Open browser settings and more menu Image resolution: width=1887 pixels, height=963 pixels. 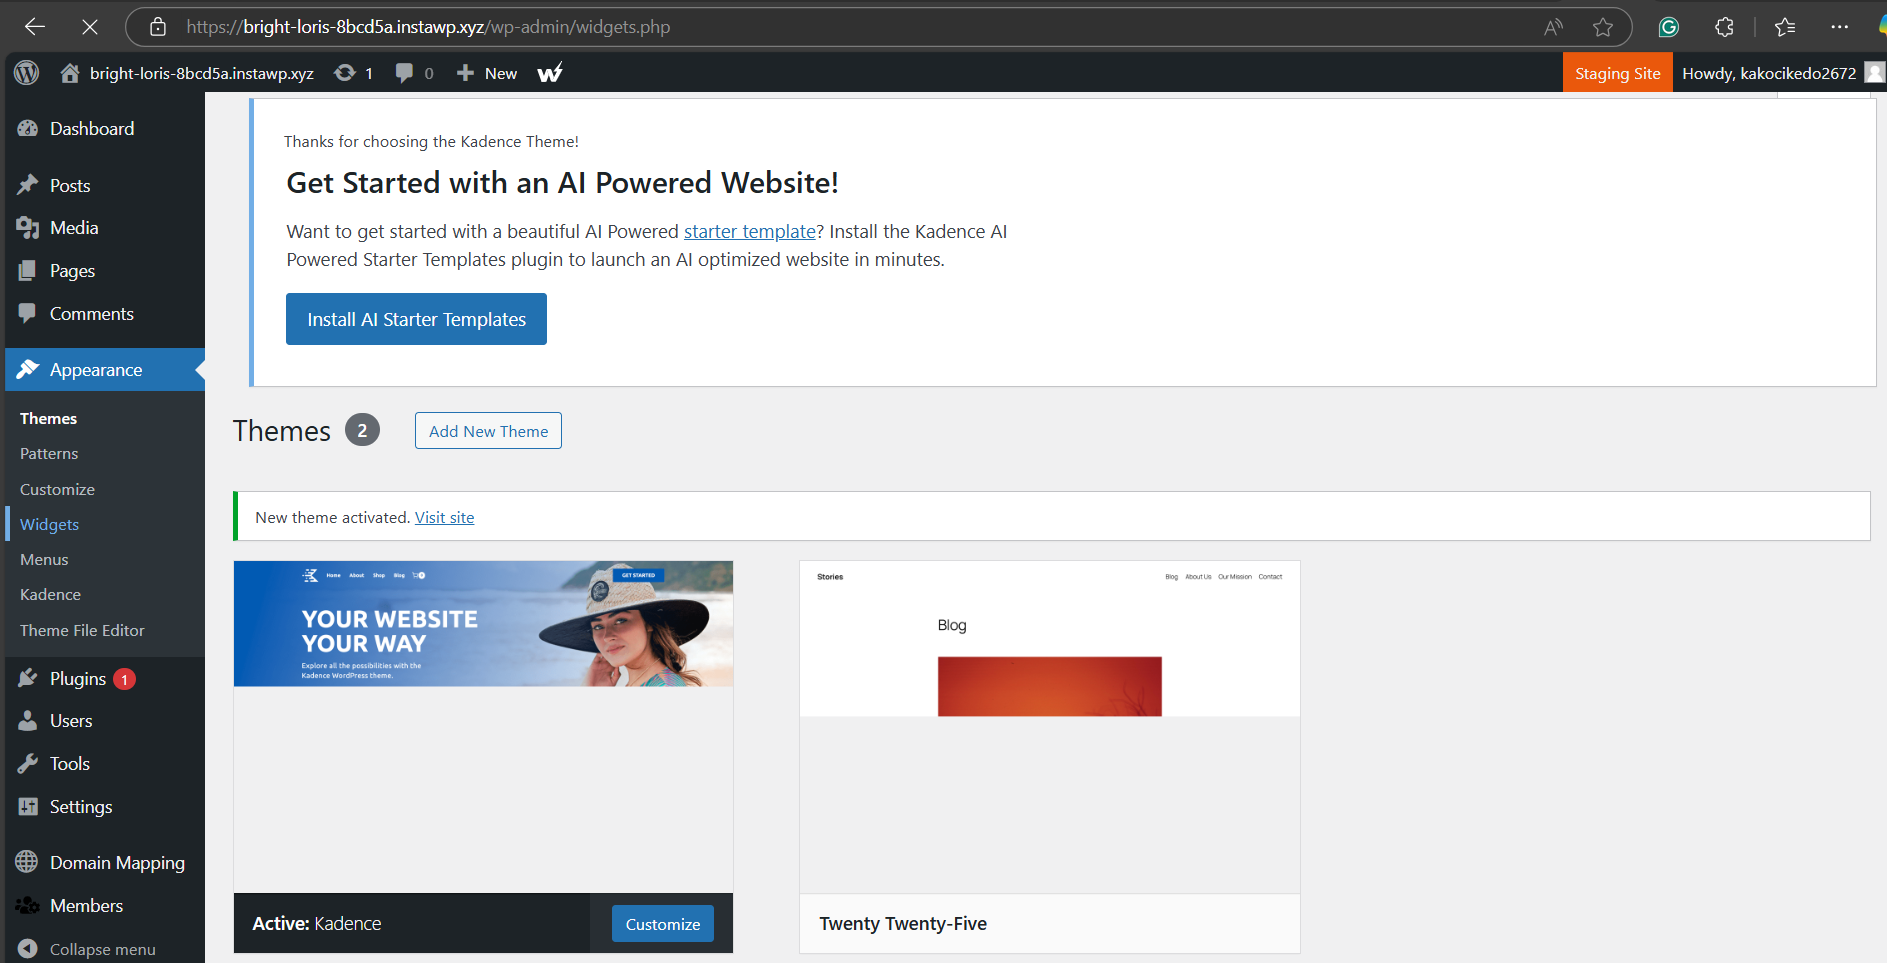[x=1840, y=27]
